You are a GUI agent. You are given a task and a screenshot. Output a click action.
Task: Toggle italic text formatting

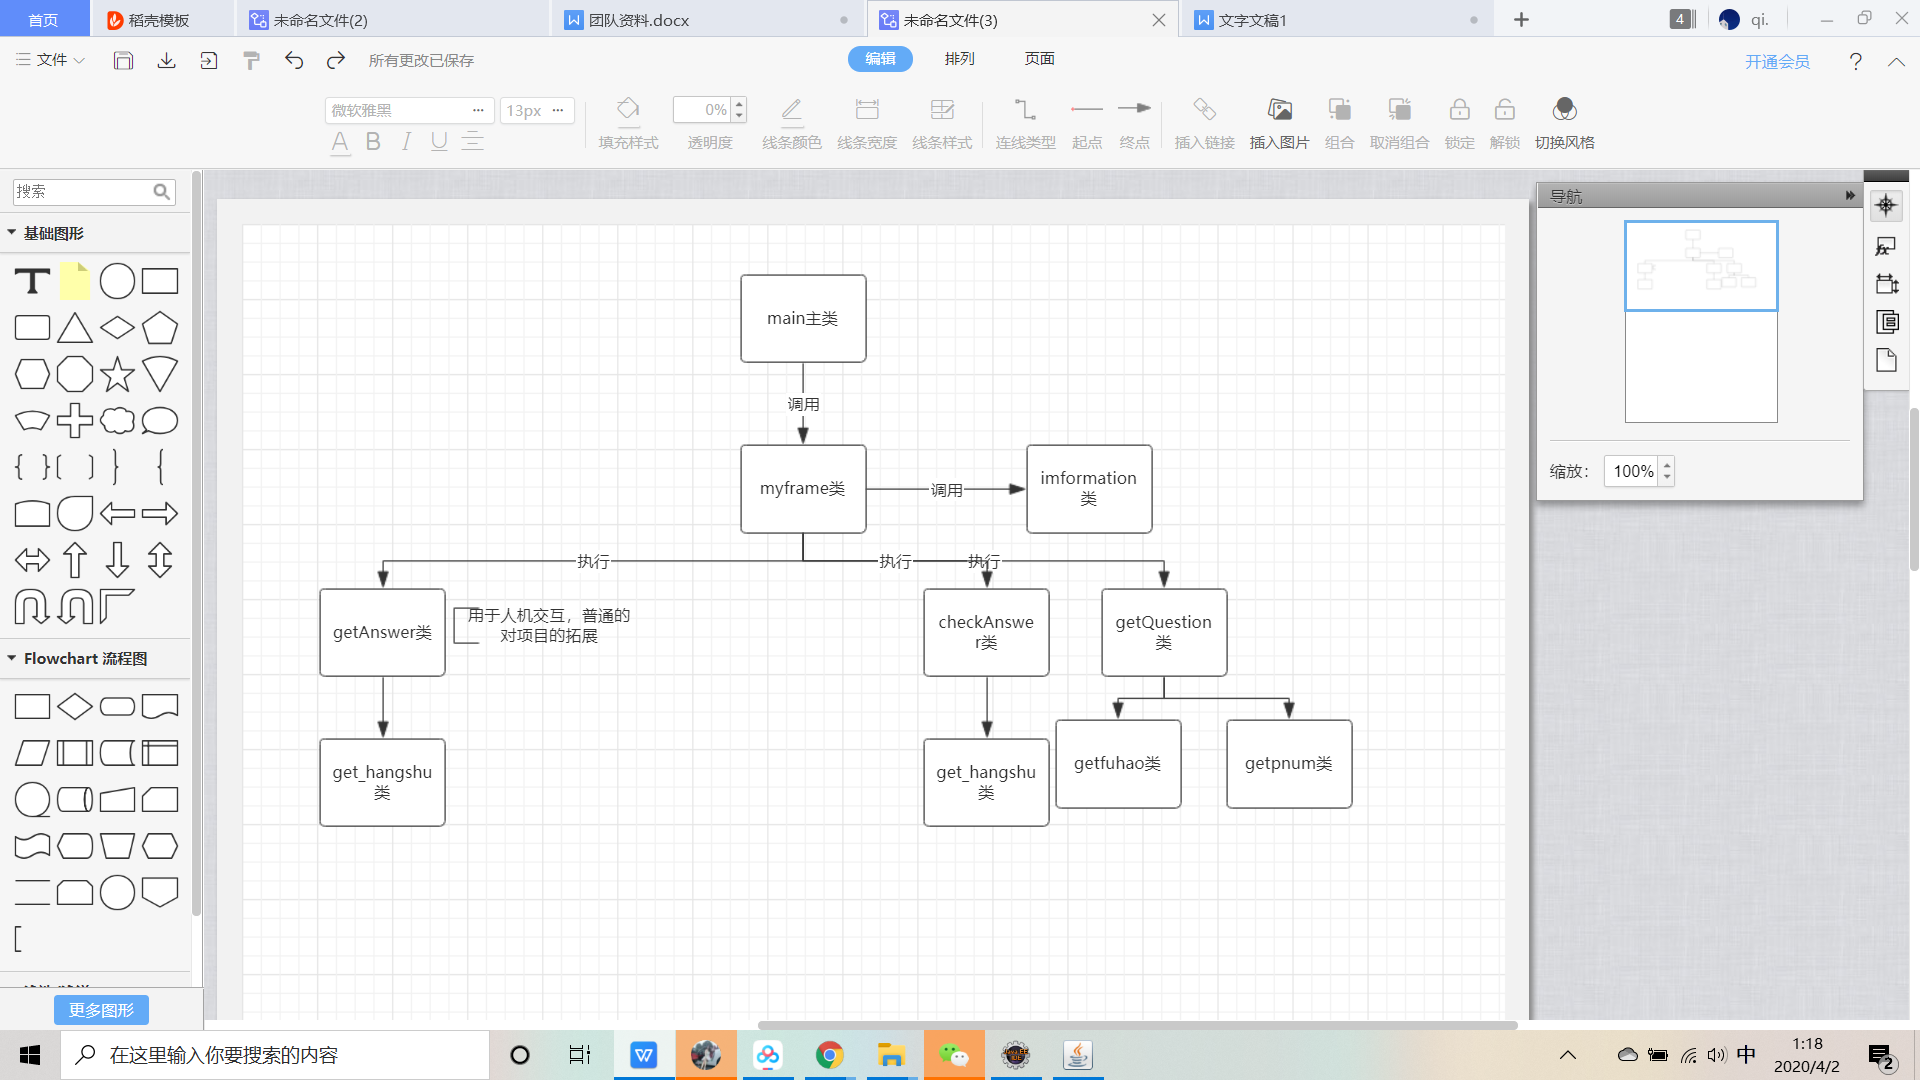[x=406, y=142]
